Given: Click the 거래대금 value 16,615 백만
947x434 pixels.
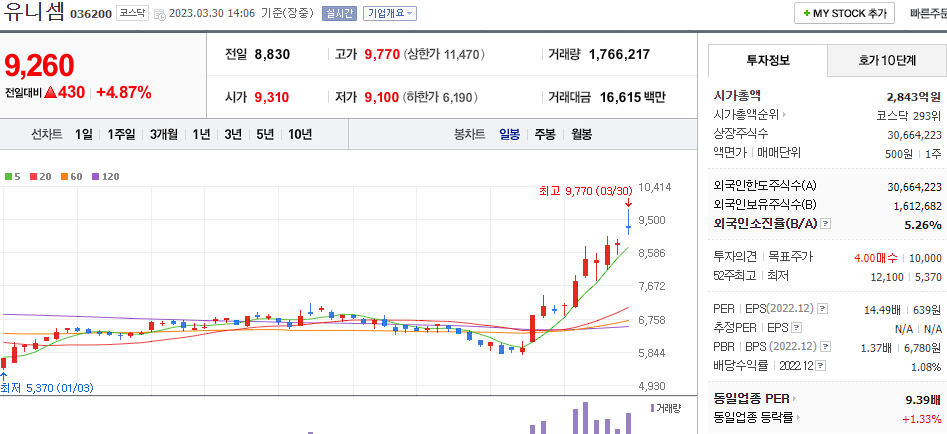Looking at the screenshot, I should [632, 97].
